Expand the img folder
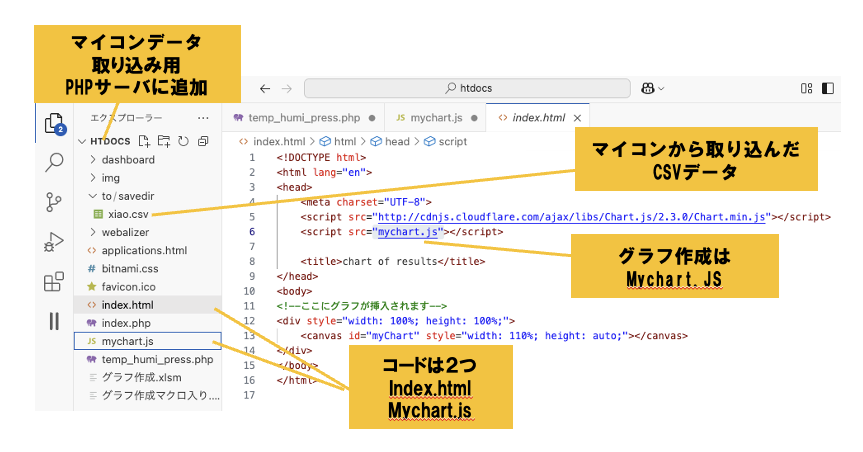Image resolution: width=863 pixels, height=452 pixels. point(110,178)
